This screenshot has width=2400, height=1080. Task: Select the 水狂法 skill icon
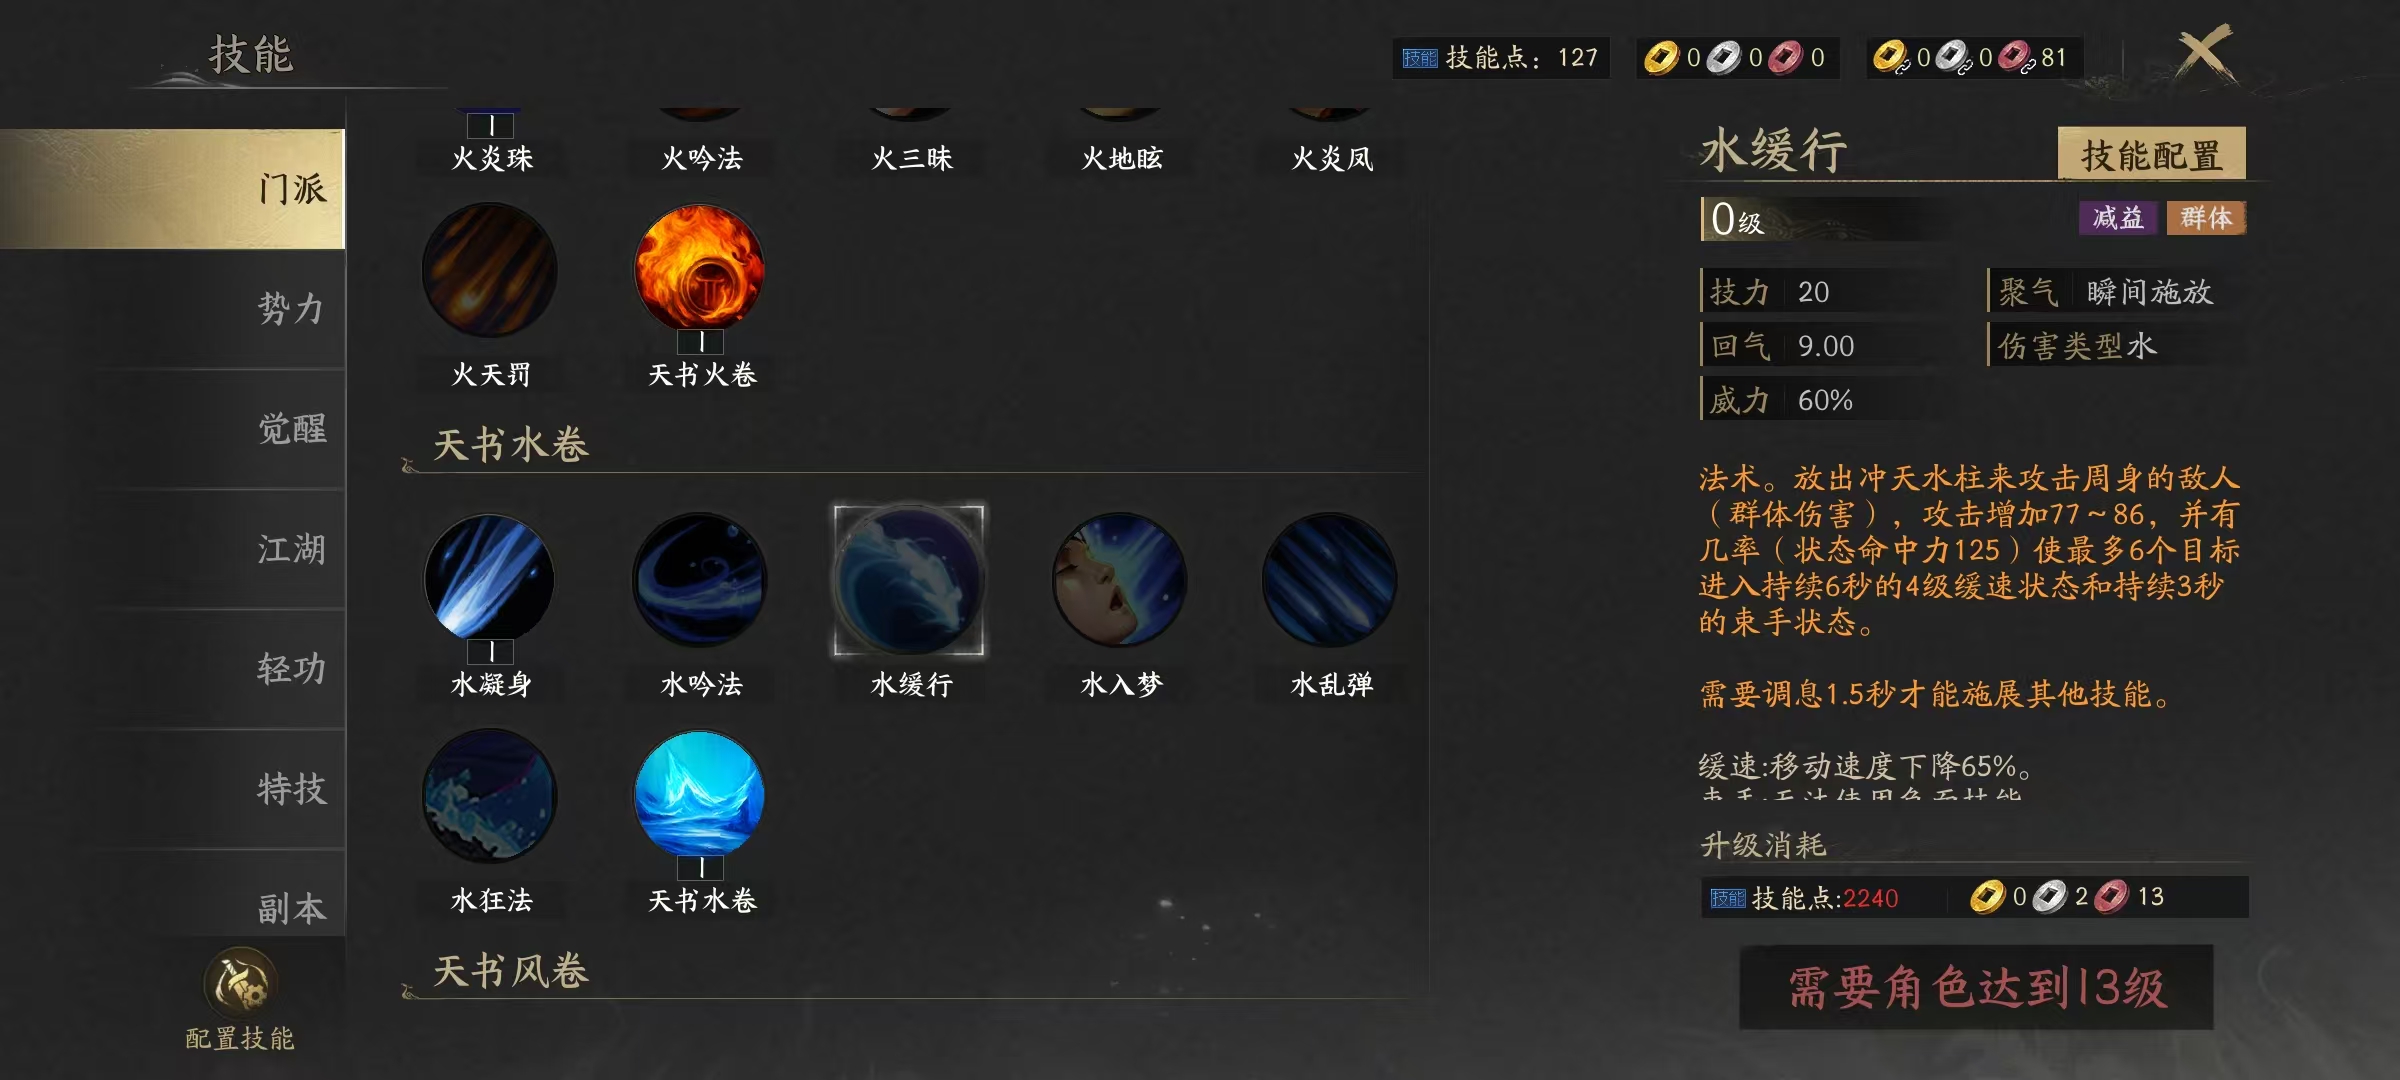tap(490, 796)
